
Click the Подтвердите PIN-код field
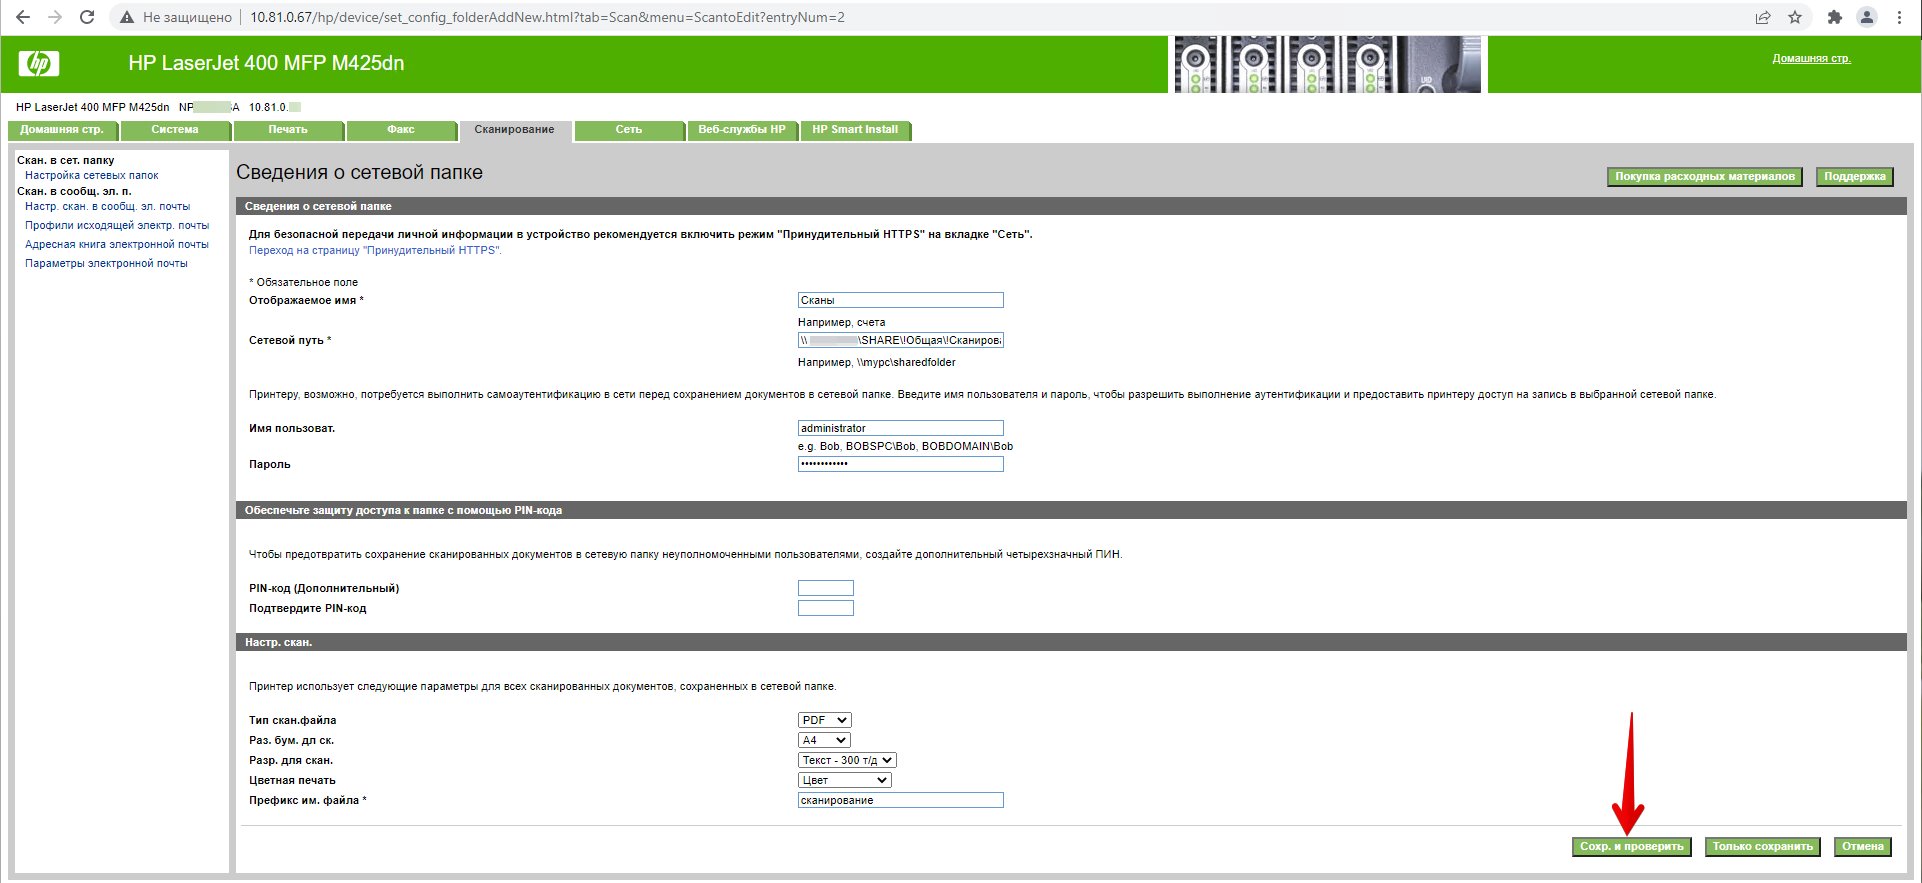[x=825, y=608]
